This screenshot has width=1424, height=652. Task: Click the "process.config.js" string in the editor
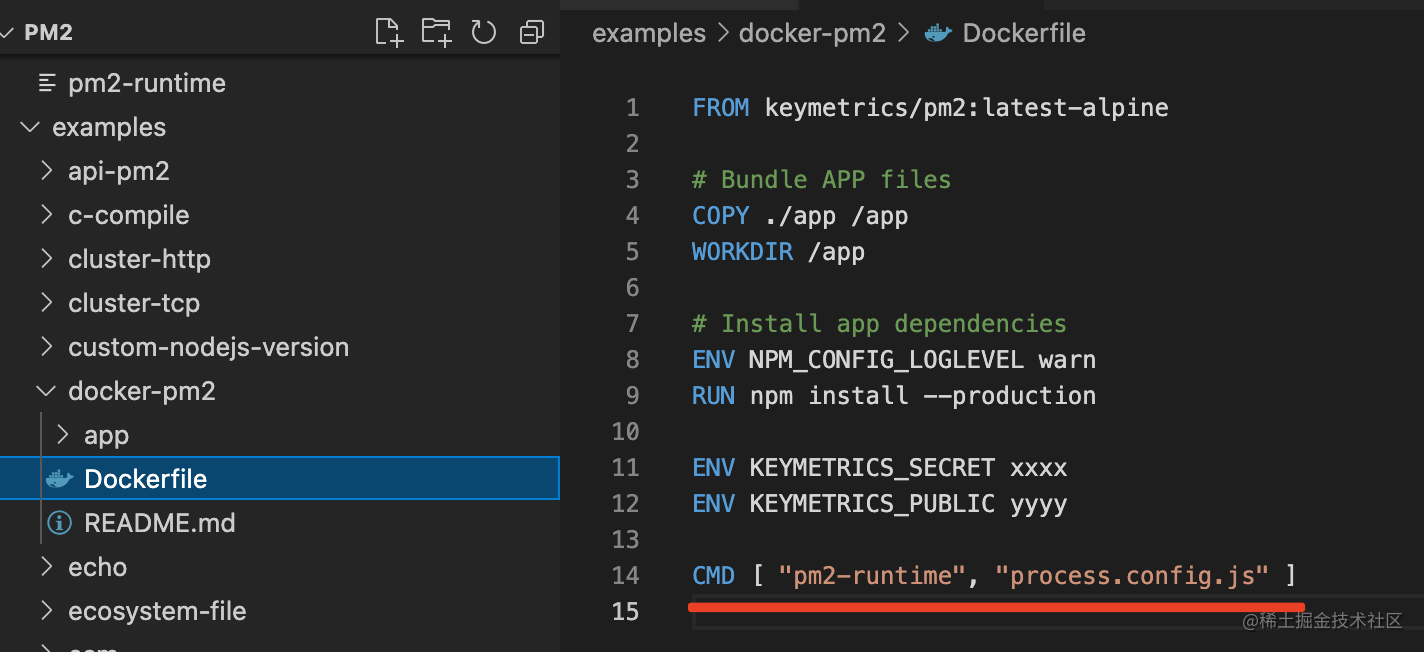click(x=1139, y=575)
